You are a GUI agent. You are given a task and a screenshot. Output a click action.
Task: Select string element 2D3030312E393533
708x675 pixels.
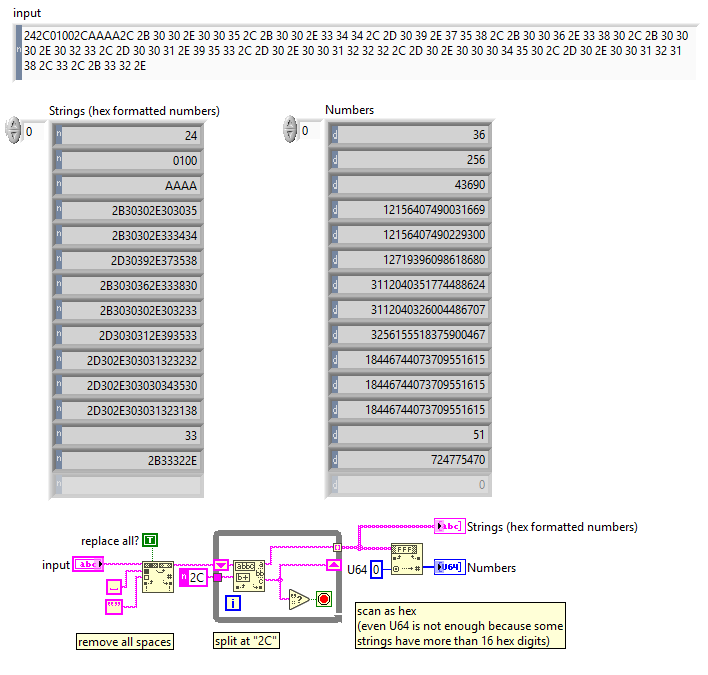(128, 335)
